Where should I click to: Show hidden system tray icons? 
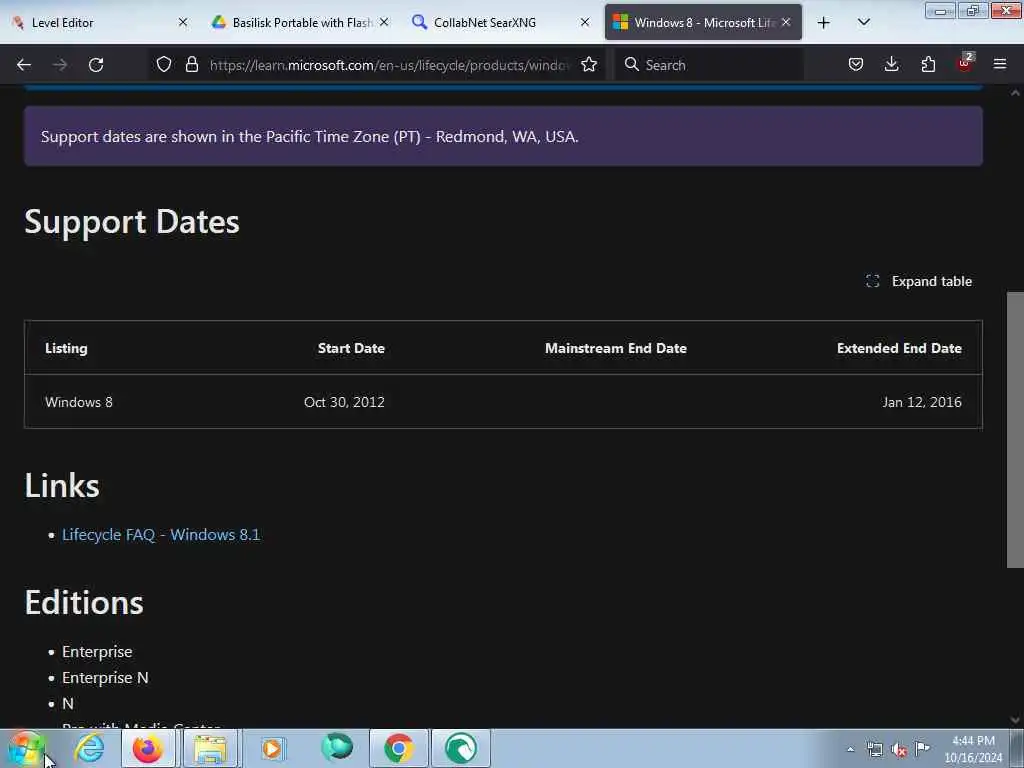[x=850, y=749]
